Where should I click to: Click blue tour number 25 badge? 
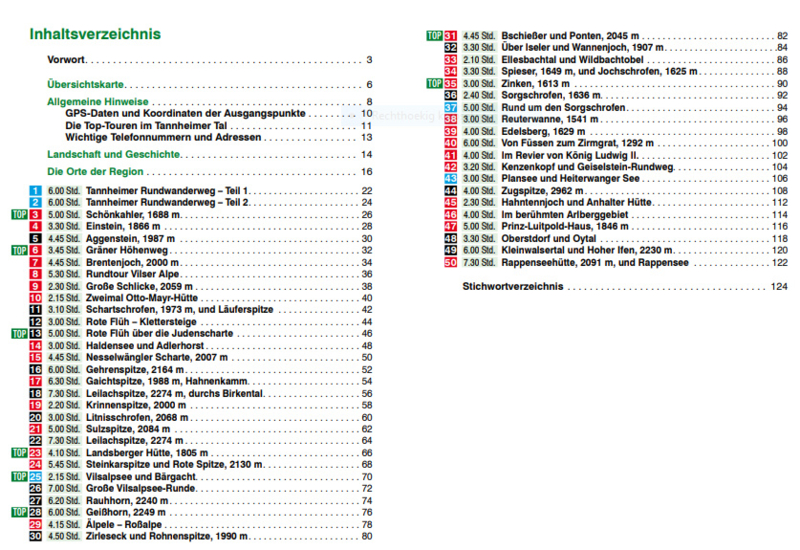point(35,477)
